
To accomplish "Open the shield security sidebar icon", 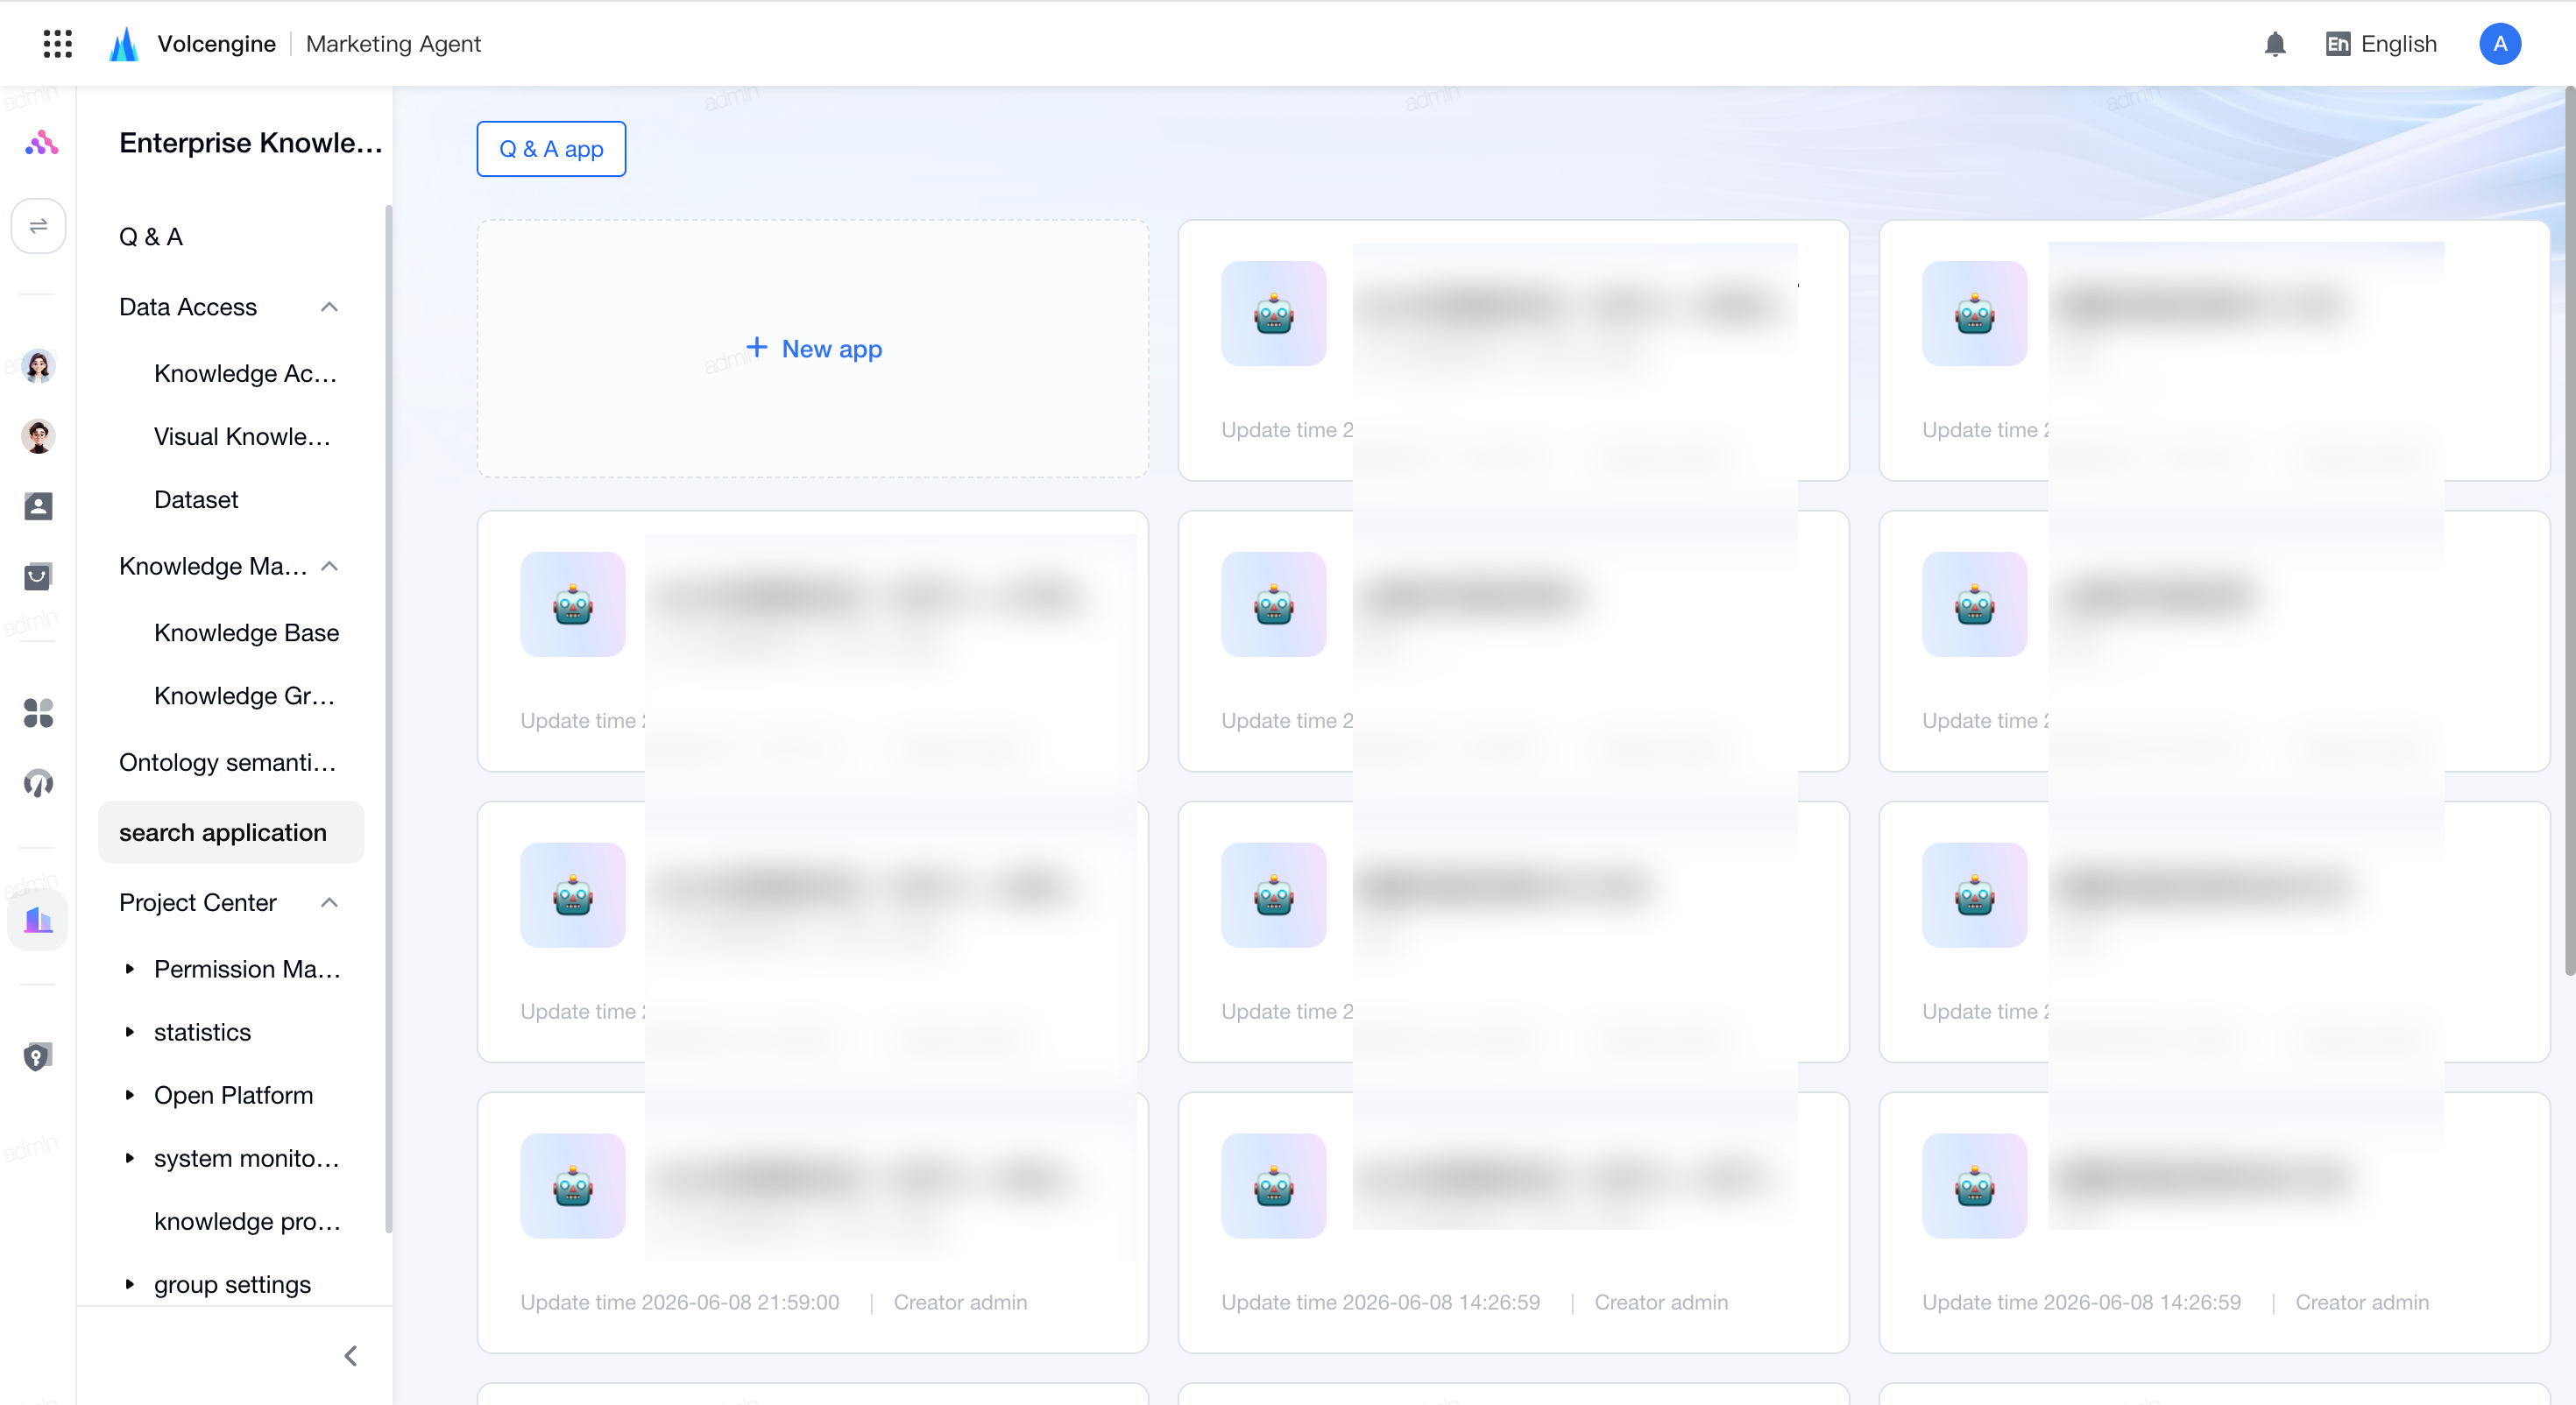I will (x=38, y=1057).
